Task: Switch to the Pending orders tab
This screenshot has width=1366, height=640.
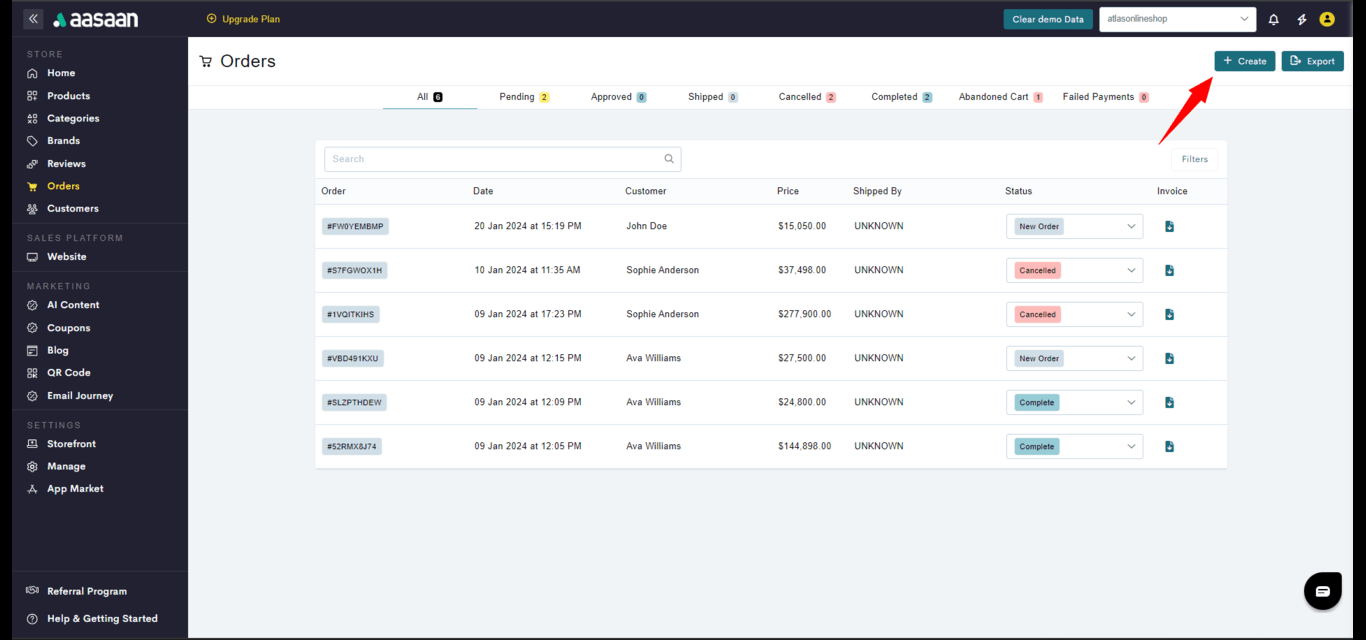Action: coord(523,97)
